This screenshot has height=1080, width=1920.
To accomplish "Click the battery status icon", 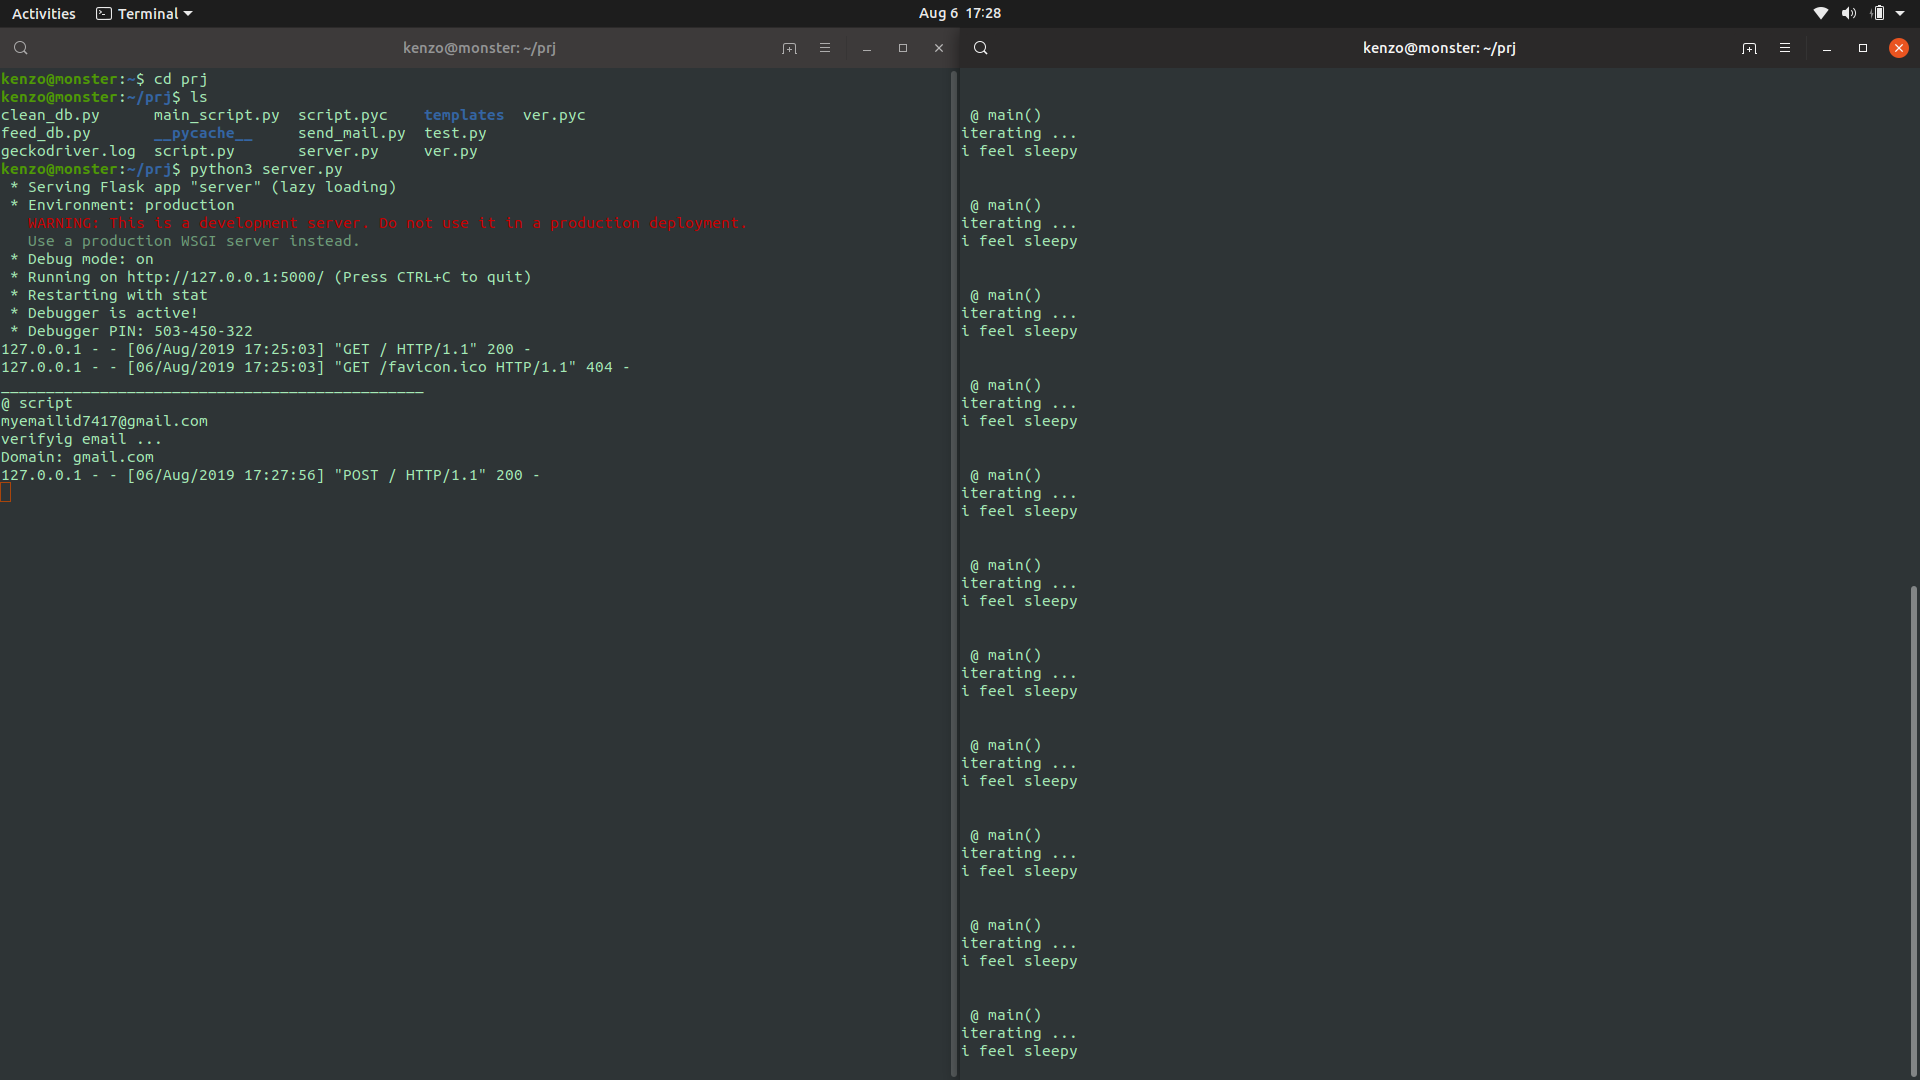I will click(x=1877, y=13).
